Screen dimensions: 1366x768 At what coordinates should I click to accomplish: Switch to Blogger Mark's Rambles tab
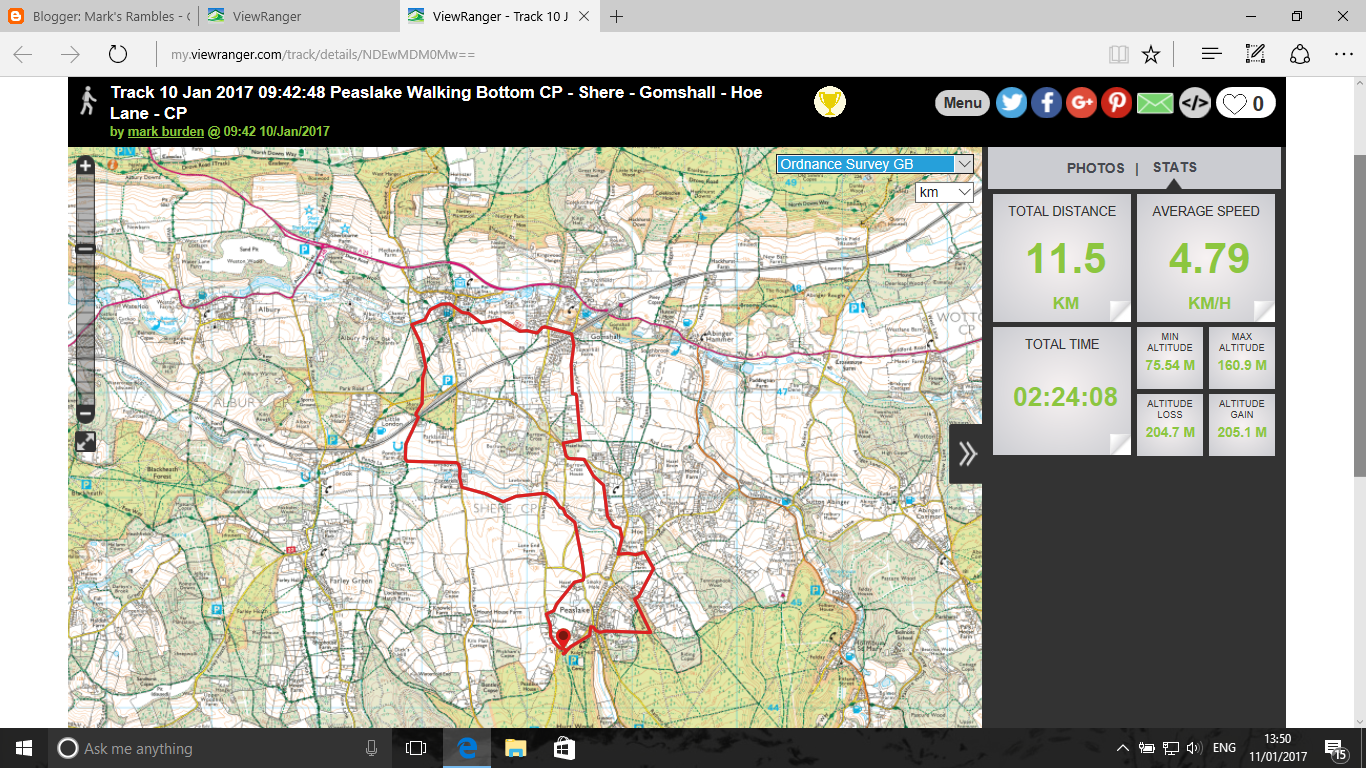tap(98, 16)
